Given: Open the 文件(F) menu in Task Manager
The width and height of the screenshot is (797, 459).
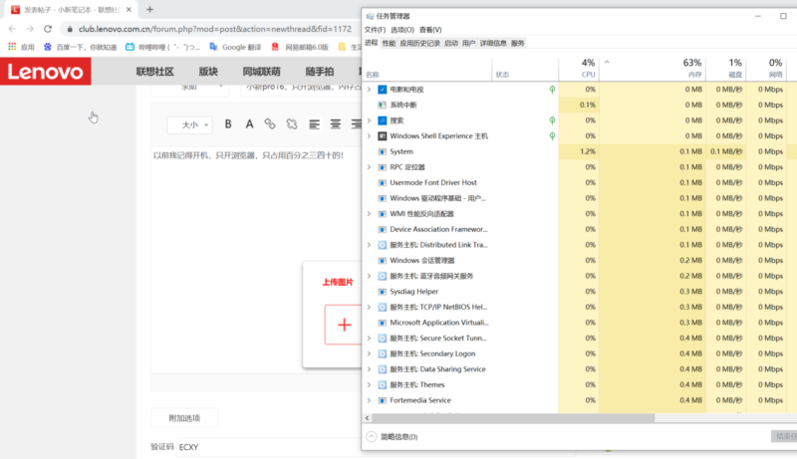Looking at the screenshot, I should pos(374,30).
